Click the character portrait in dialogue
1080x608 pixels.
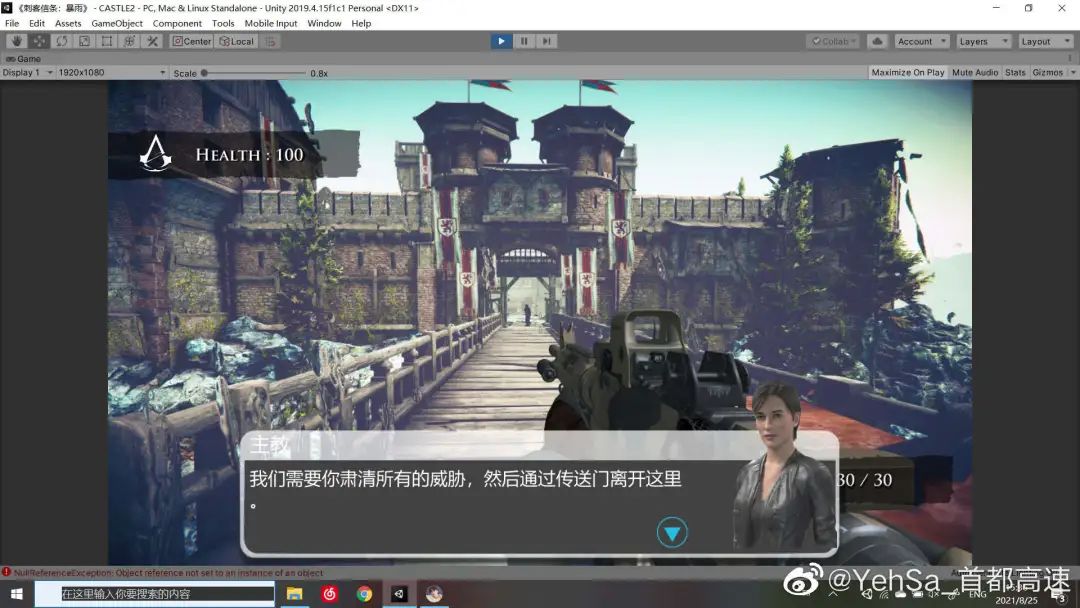pos(783,467)
